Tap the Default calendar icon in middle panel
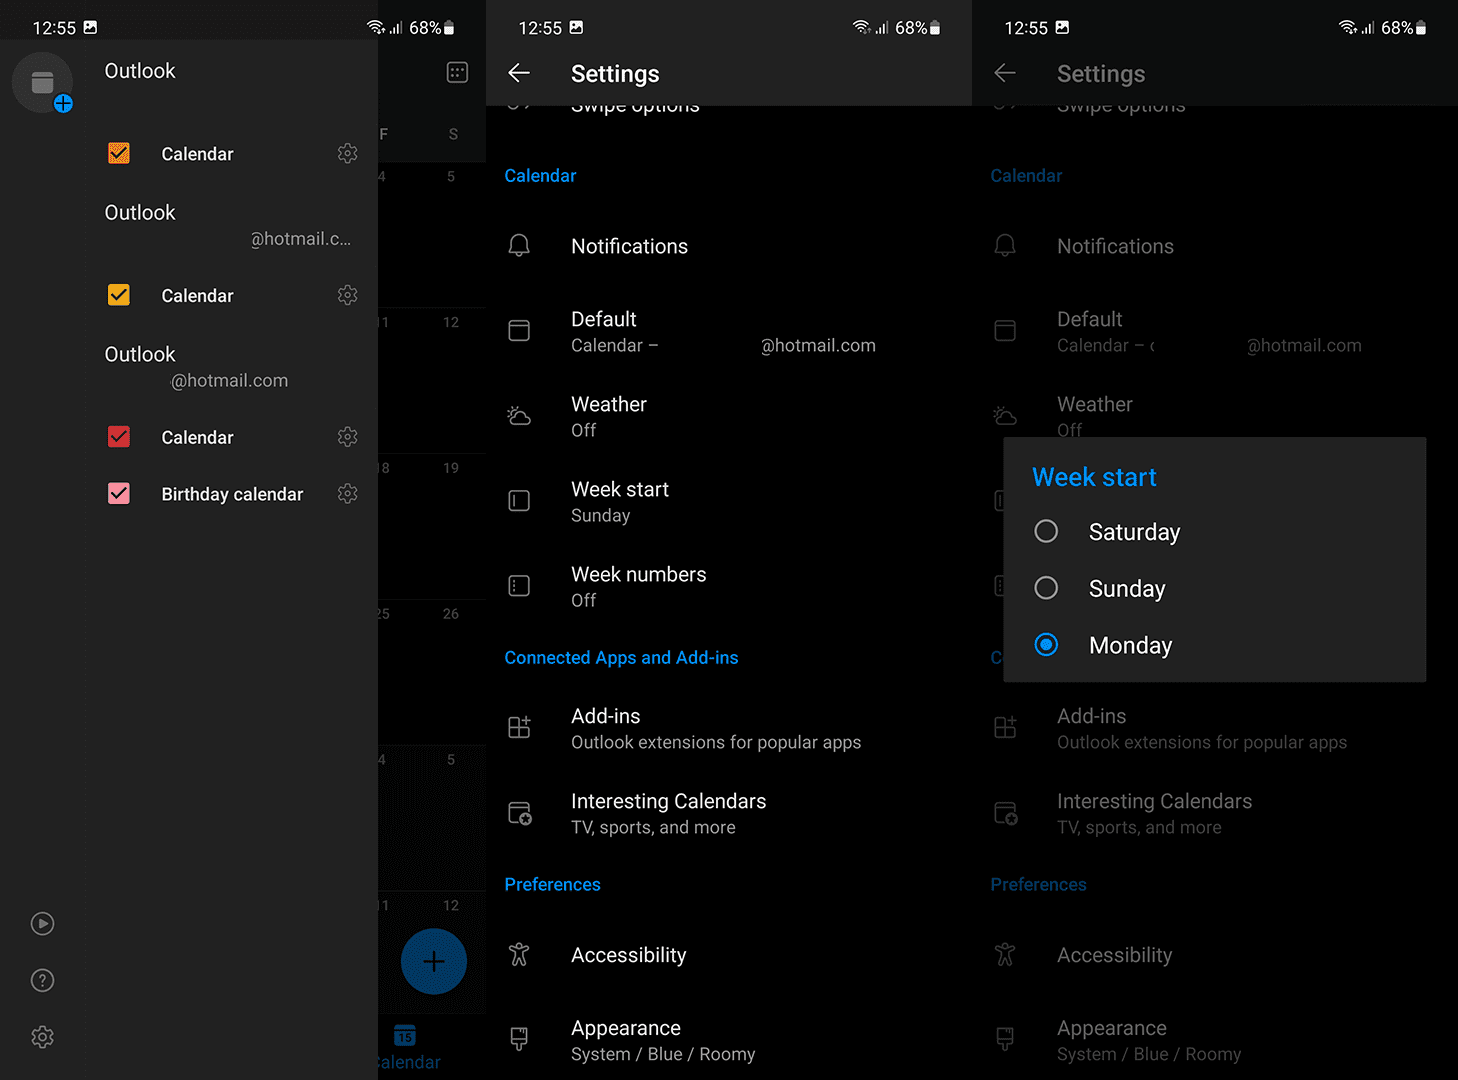This screenshot has width=1458, height=1080. click(519, 331)
